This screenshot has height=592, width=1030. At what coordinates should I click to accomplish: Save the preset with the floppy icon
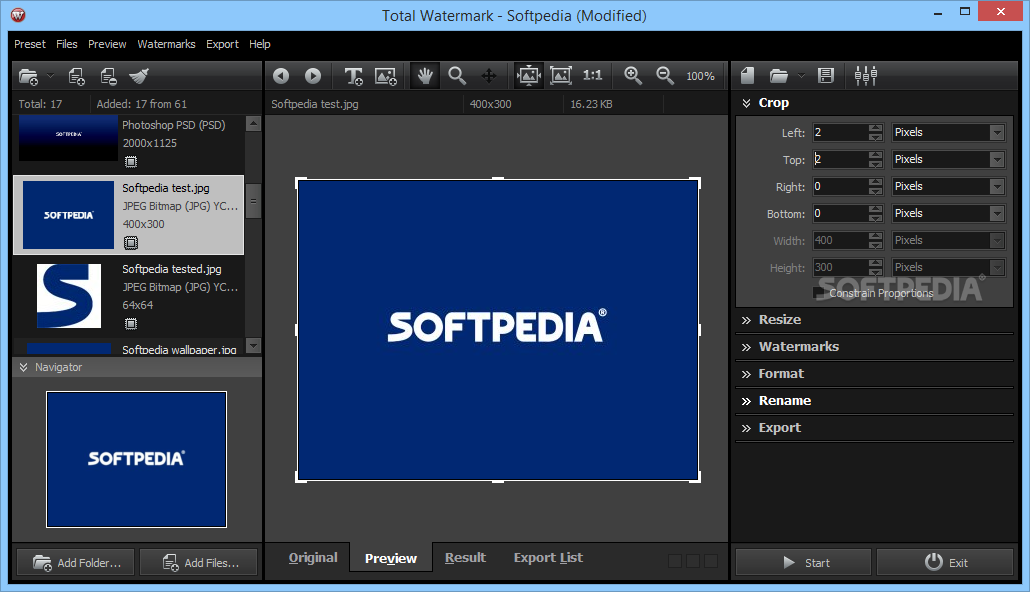click(x=826, y=76)
